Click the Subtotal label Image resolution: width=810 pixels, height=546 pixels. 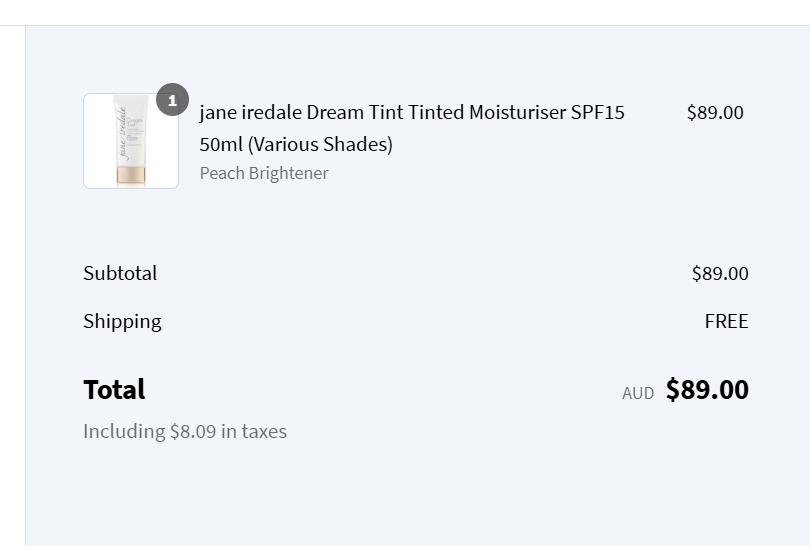pyautogui.click(x=120, y=273)
